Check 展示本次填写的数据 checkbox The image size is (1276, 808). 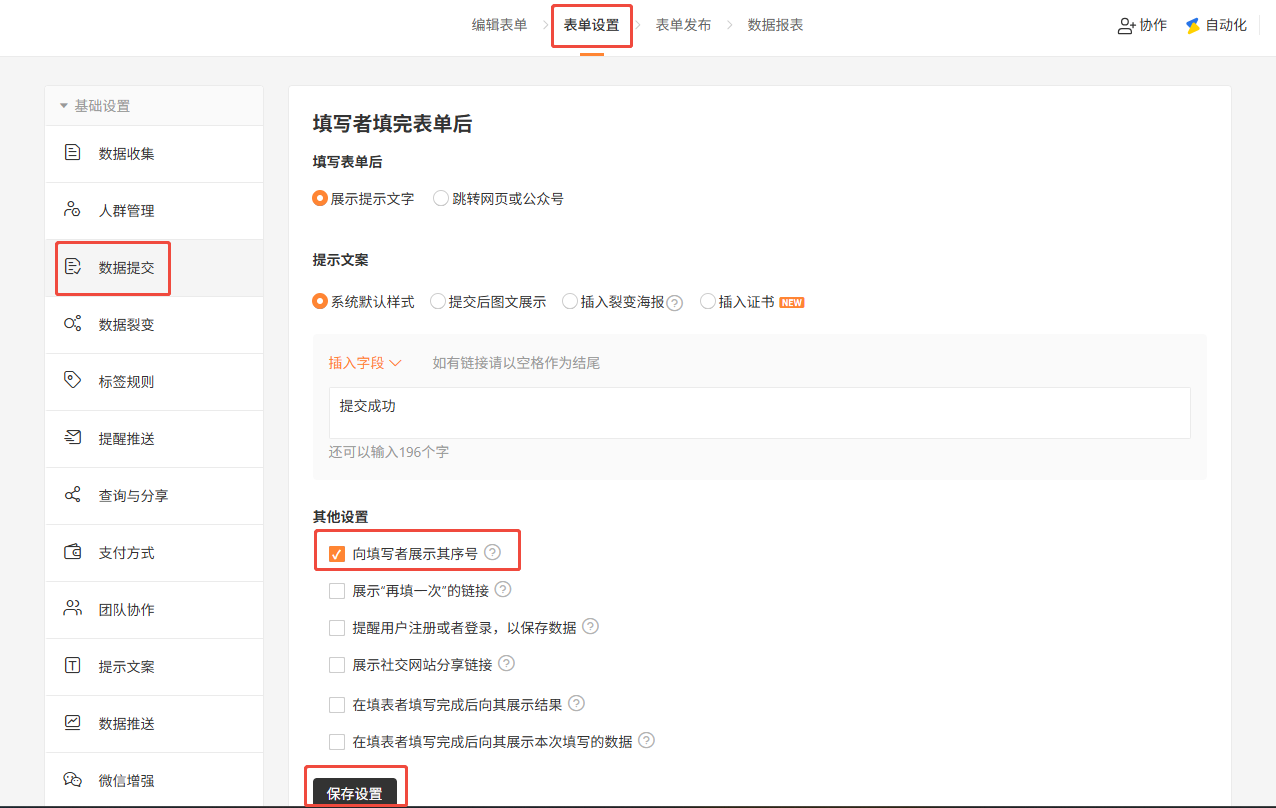click(337, 742)
